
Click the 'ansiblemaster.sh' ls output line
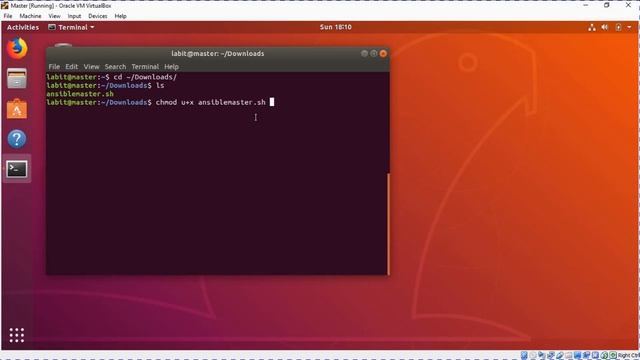pos(80,94)
